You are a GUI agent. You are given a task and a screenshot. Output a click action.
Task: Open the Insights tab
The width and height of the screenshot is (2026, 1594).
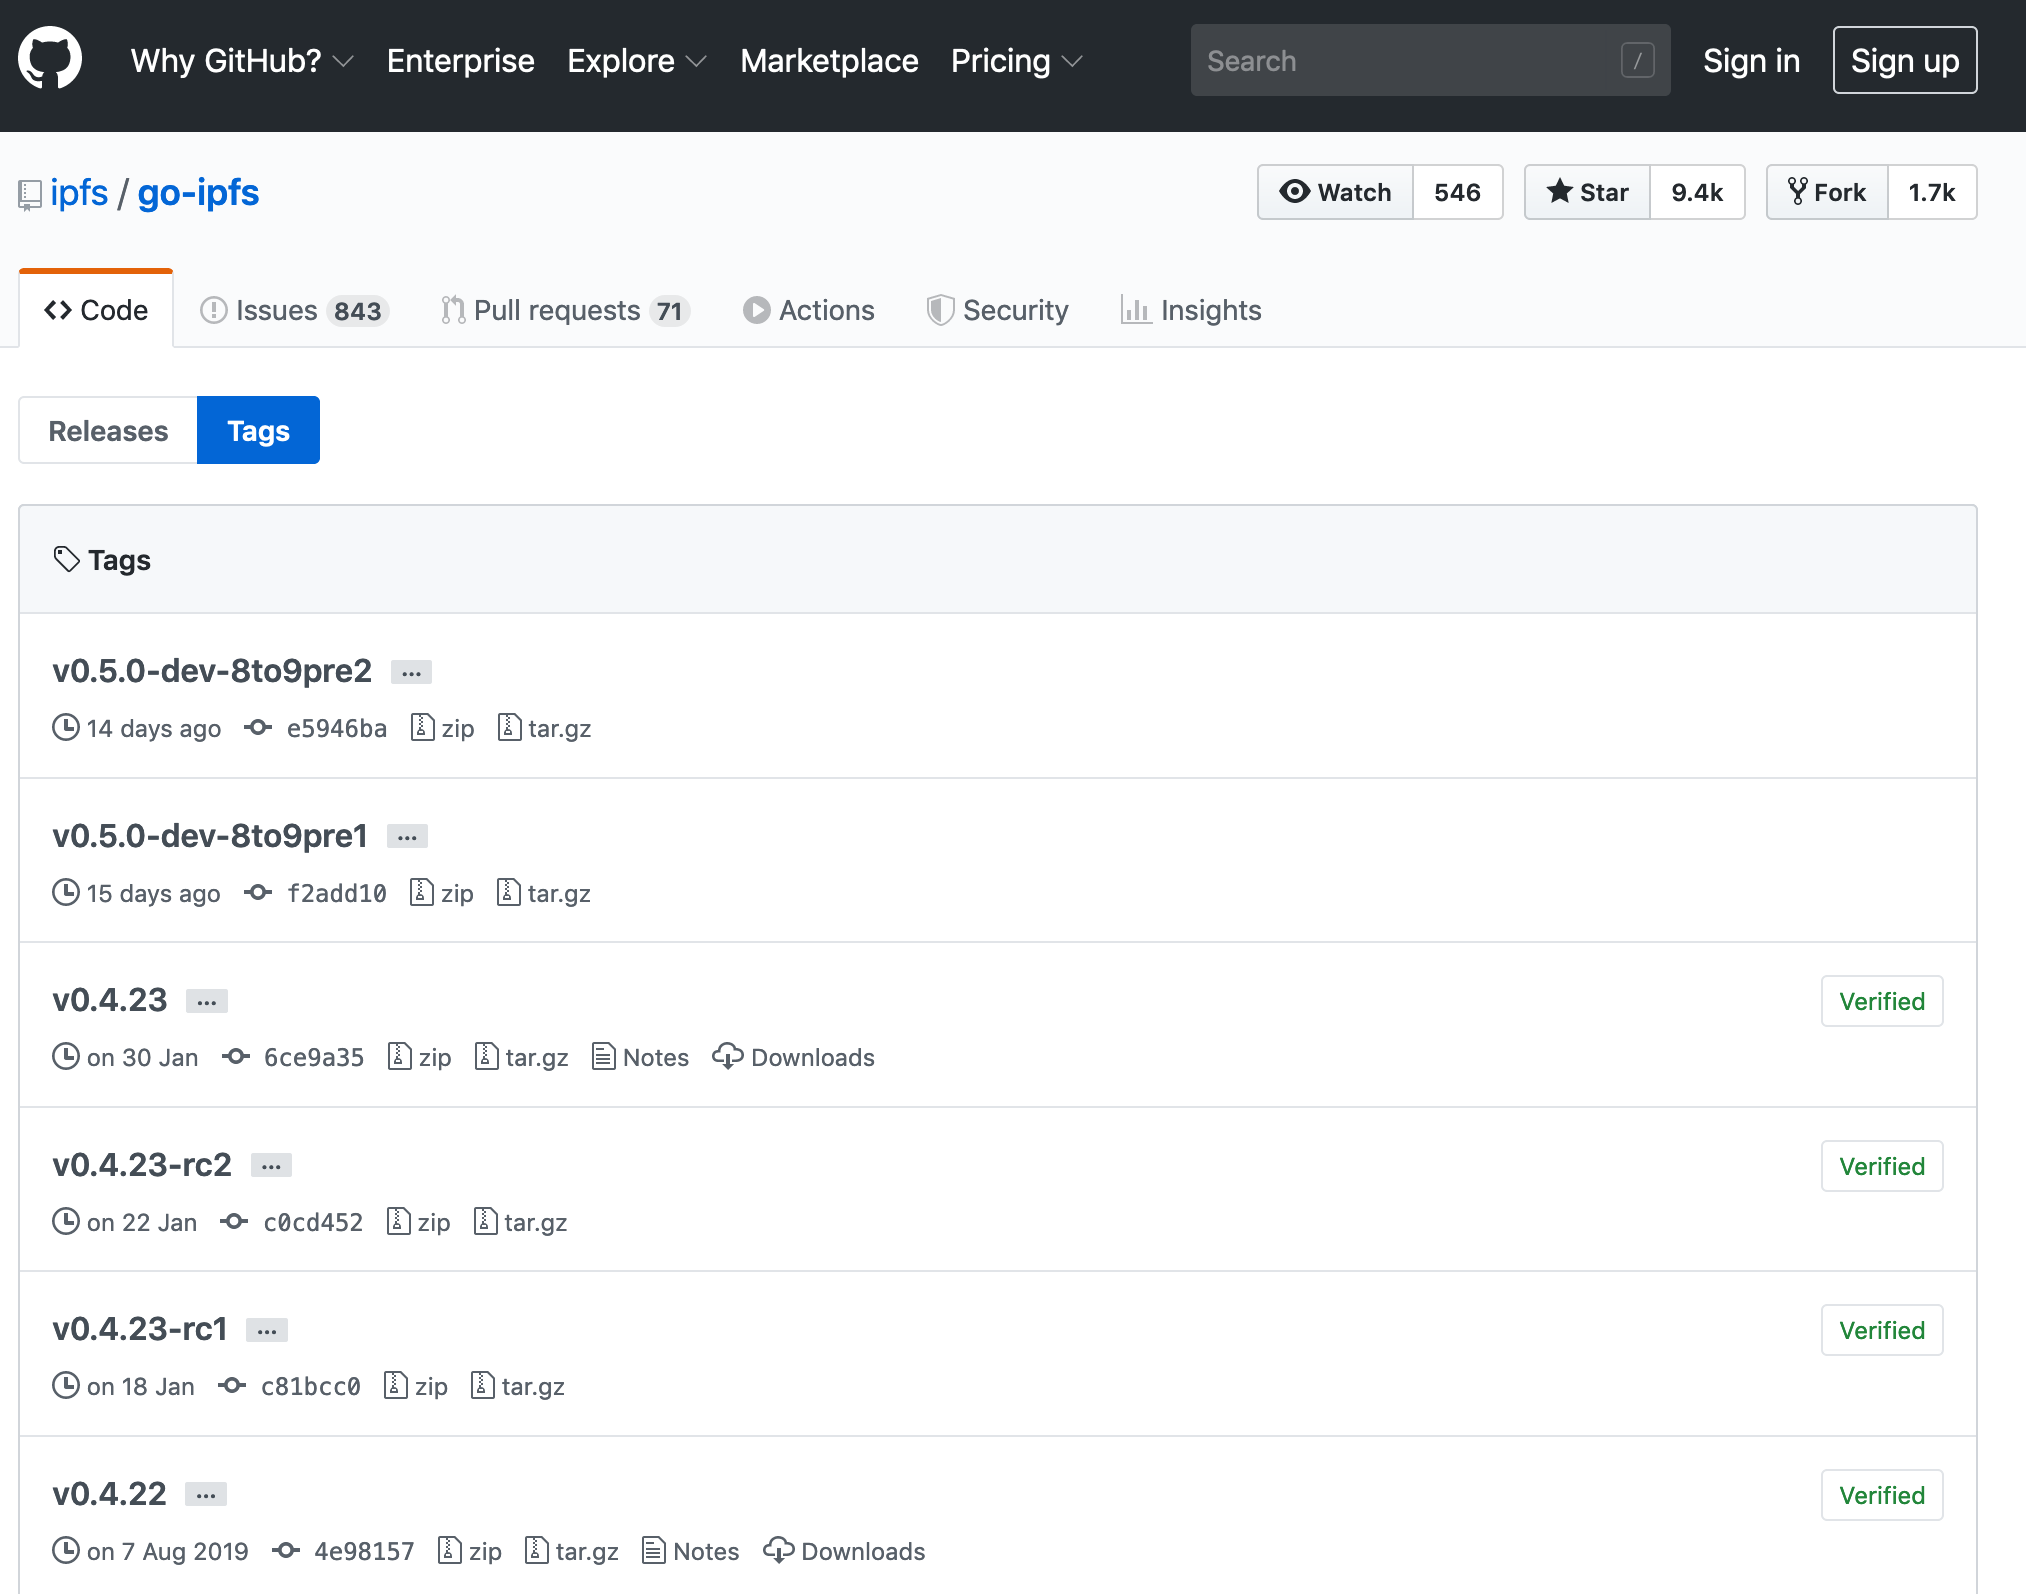click(x=1191, y=310)
